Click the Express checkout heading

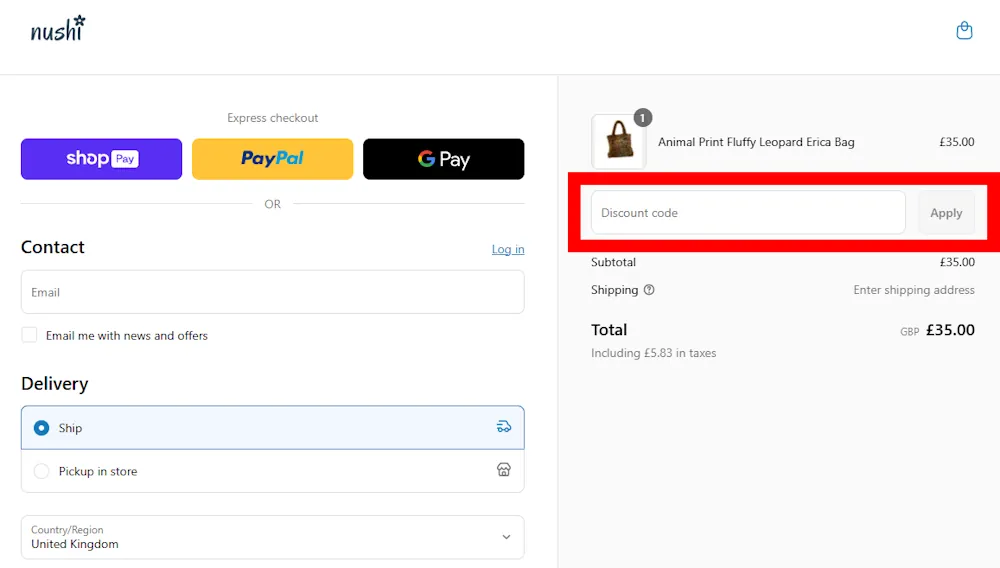point(272,118)
